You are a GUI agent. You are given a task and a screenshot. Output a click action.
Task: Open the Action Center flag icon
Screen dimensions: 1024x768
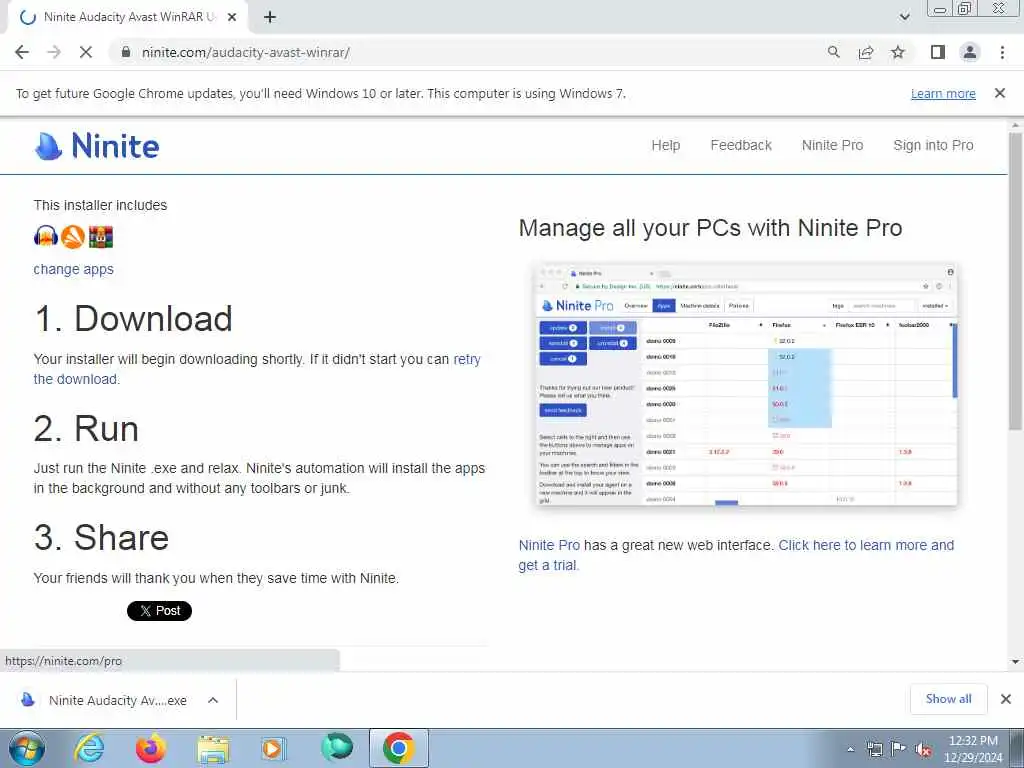[x=899, y=749]
